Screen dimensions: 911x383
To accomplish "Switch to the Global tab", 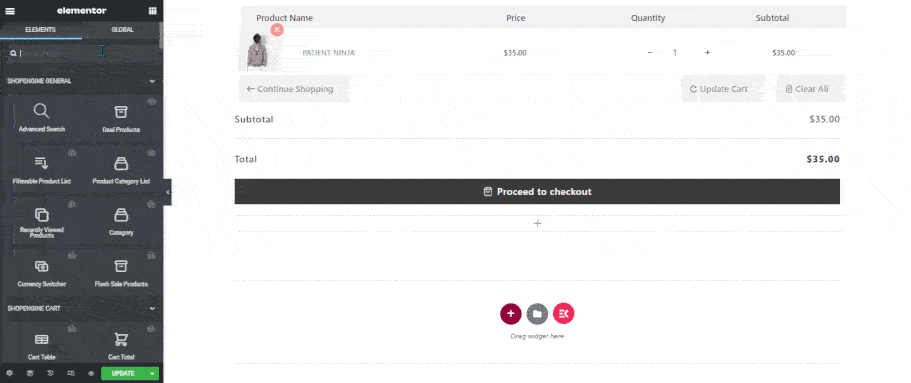I will tap(122, 30).
